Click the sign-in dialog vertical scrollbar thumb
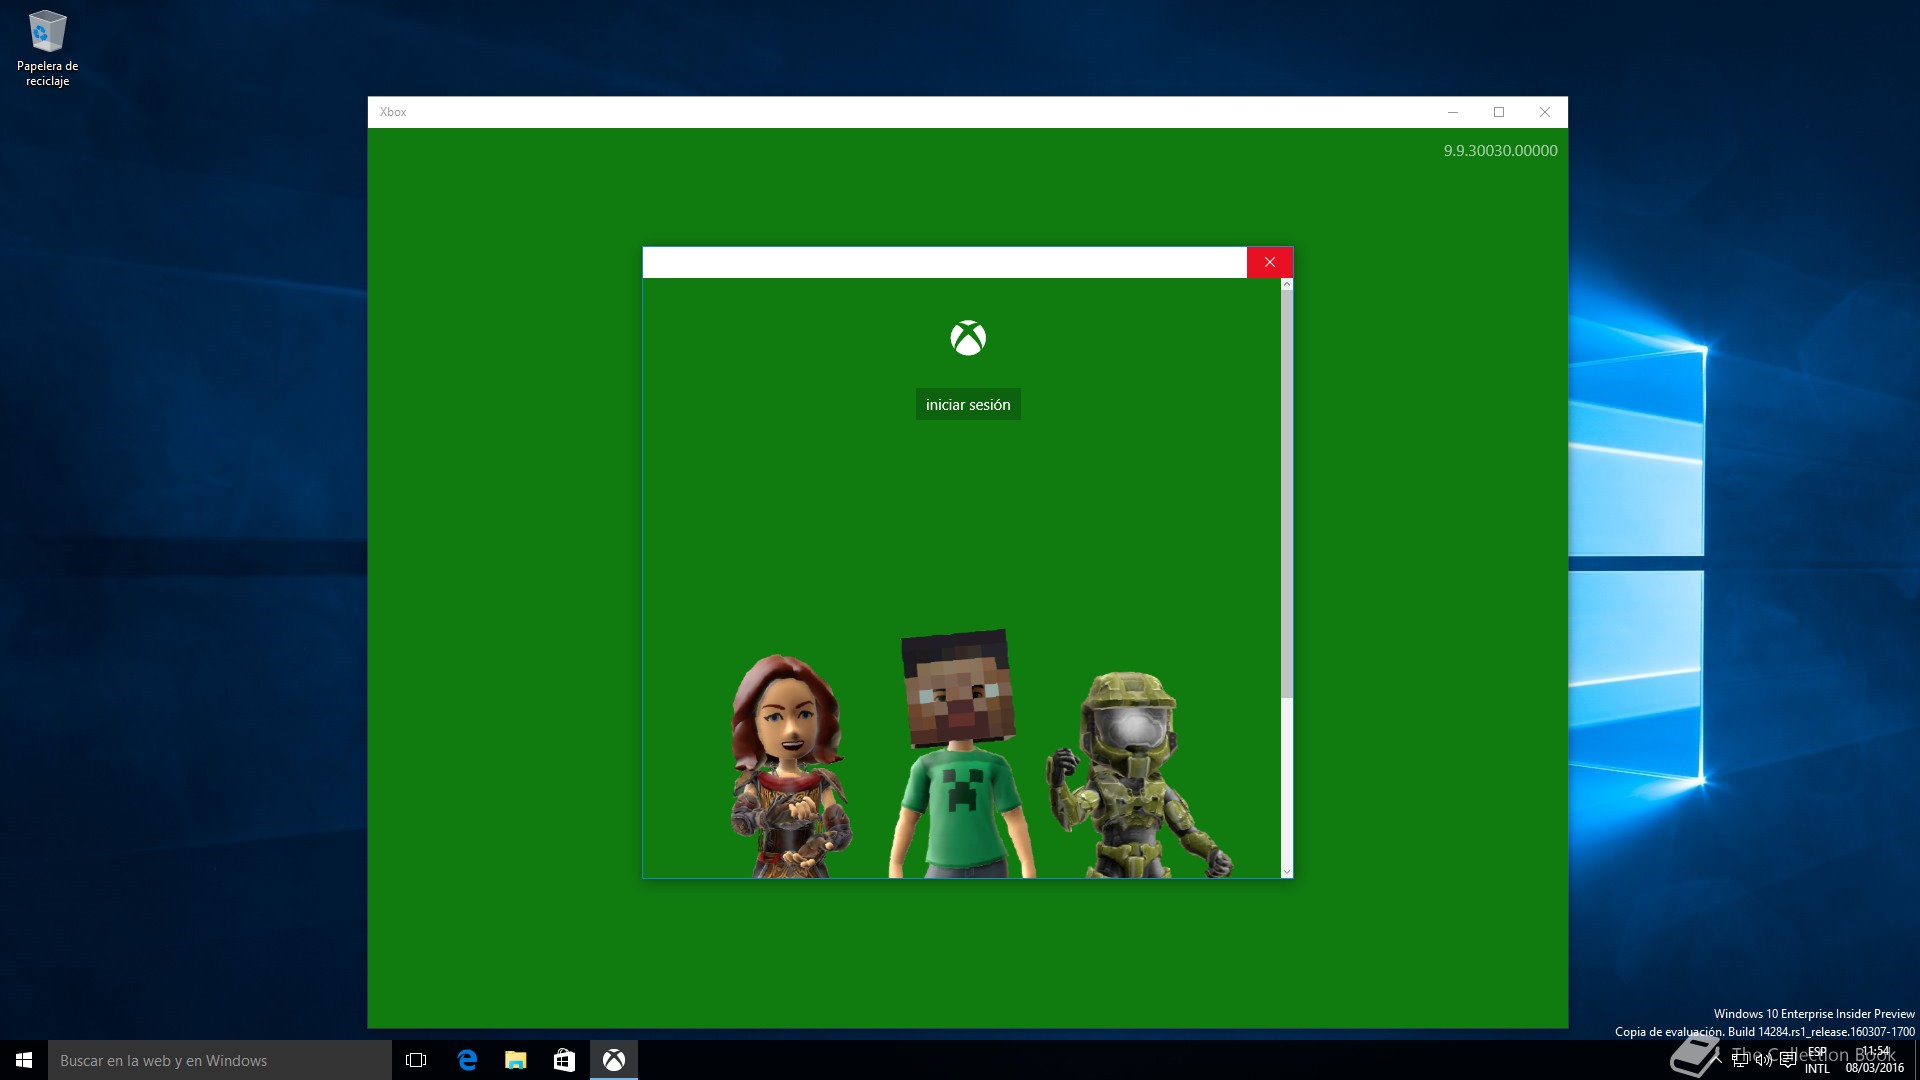Screen dimensions: 1920x1080 1287,495
